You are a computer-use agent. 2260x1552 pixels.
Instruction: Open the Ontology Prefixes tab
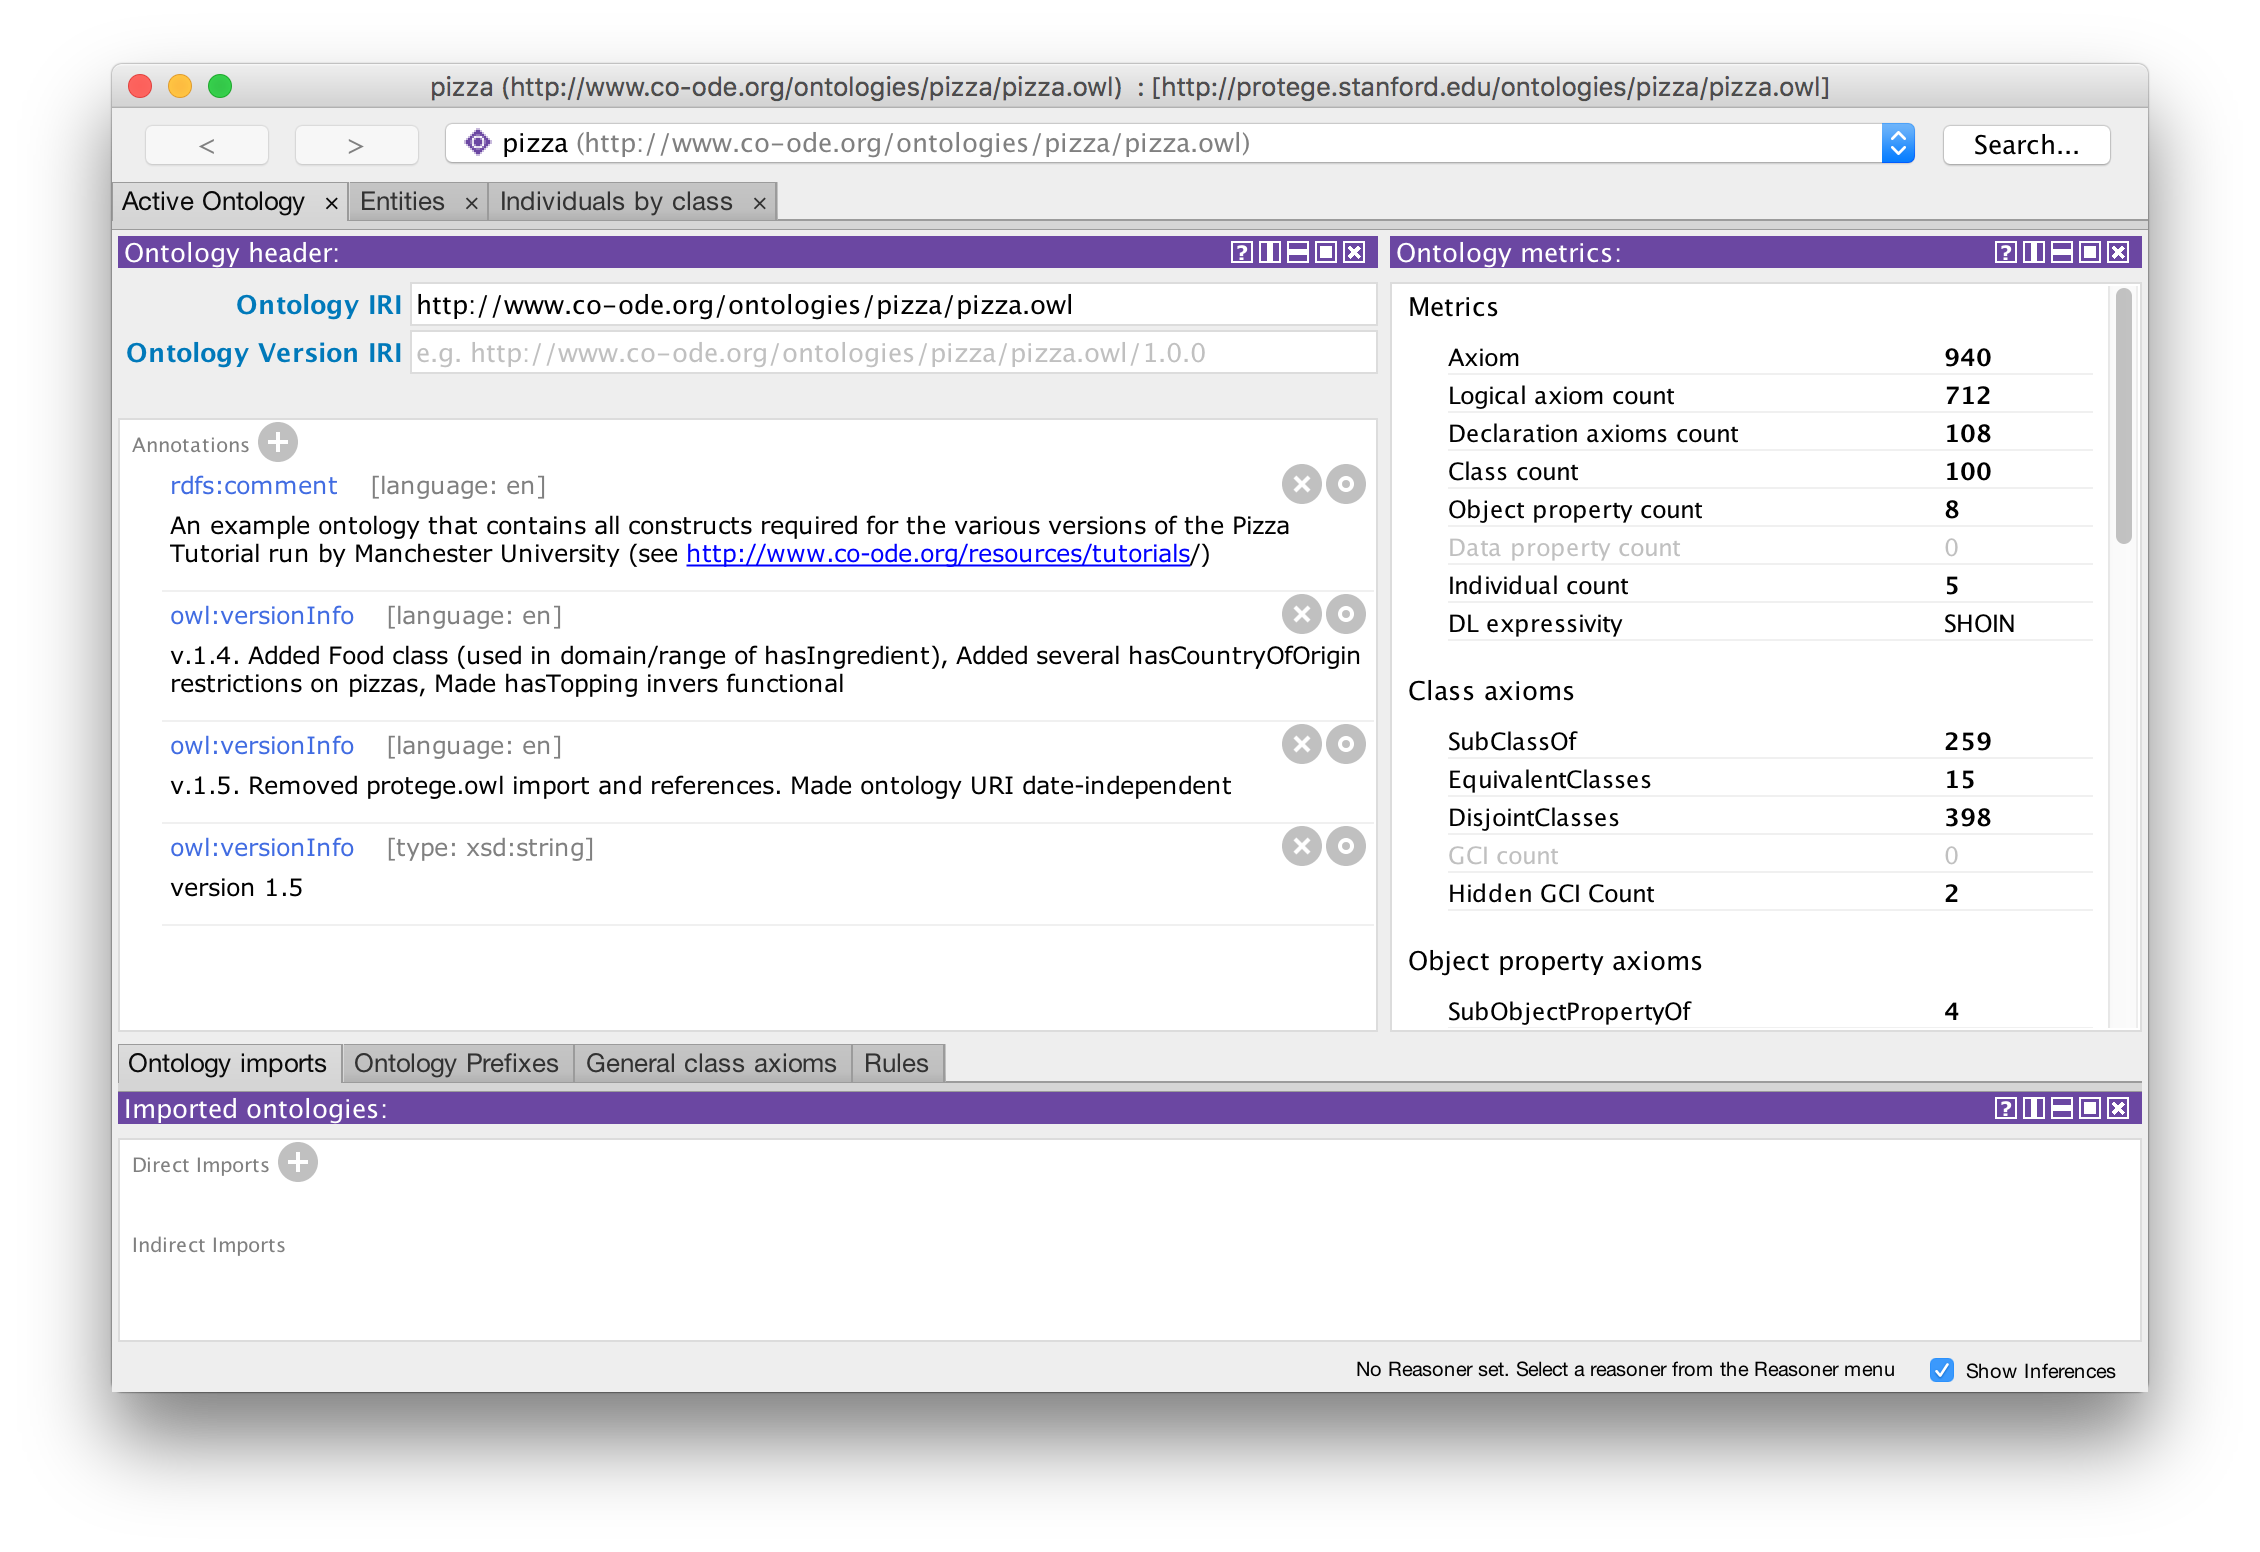456,1063
